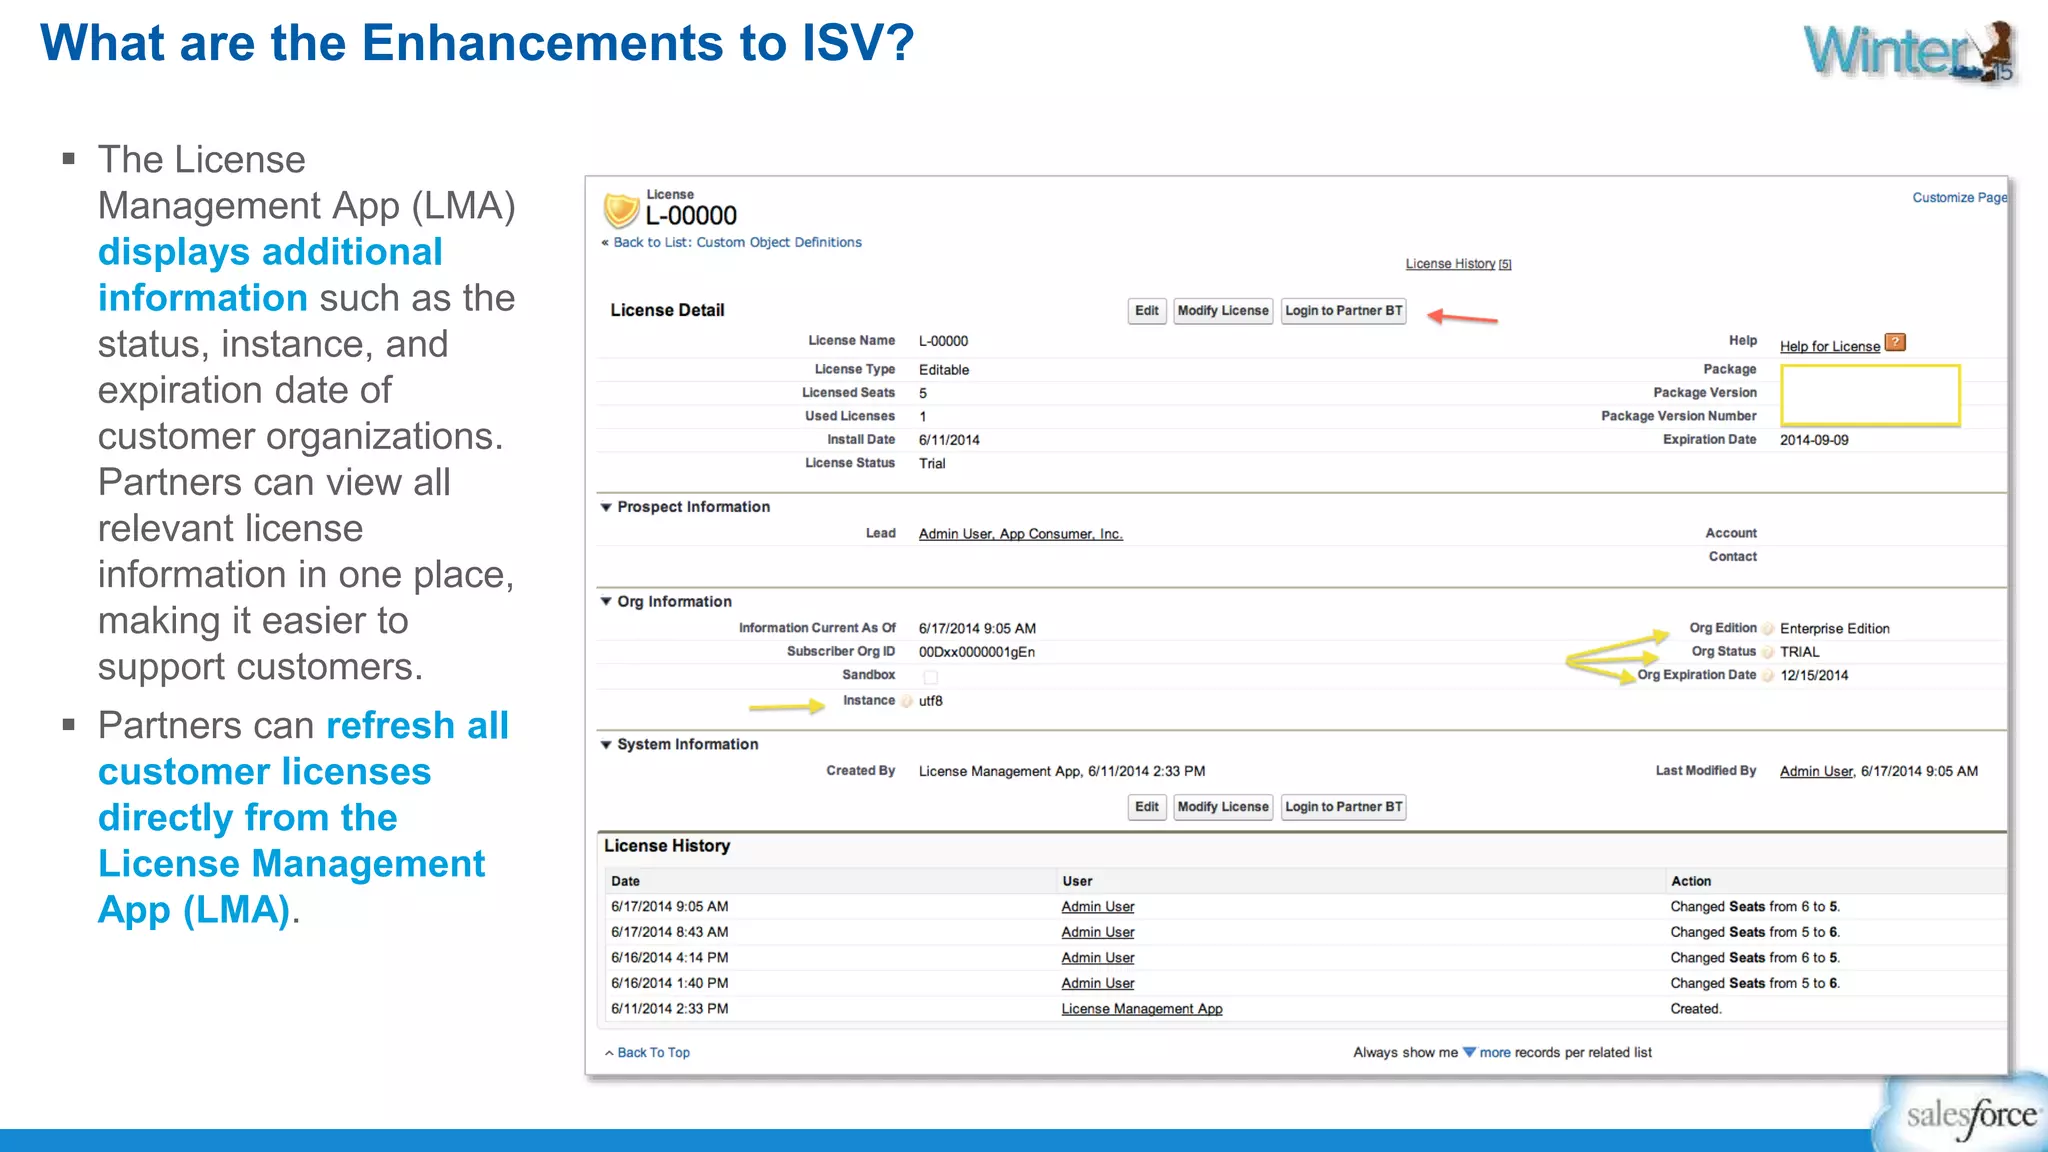Click the Back To Top link

tap(654, 1053)
